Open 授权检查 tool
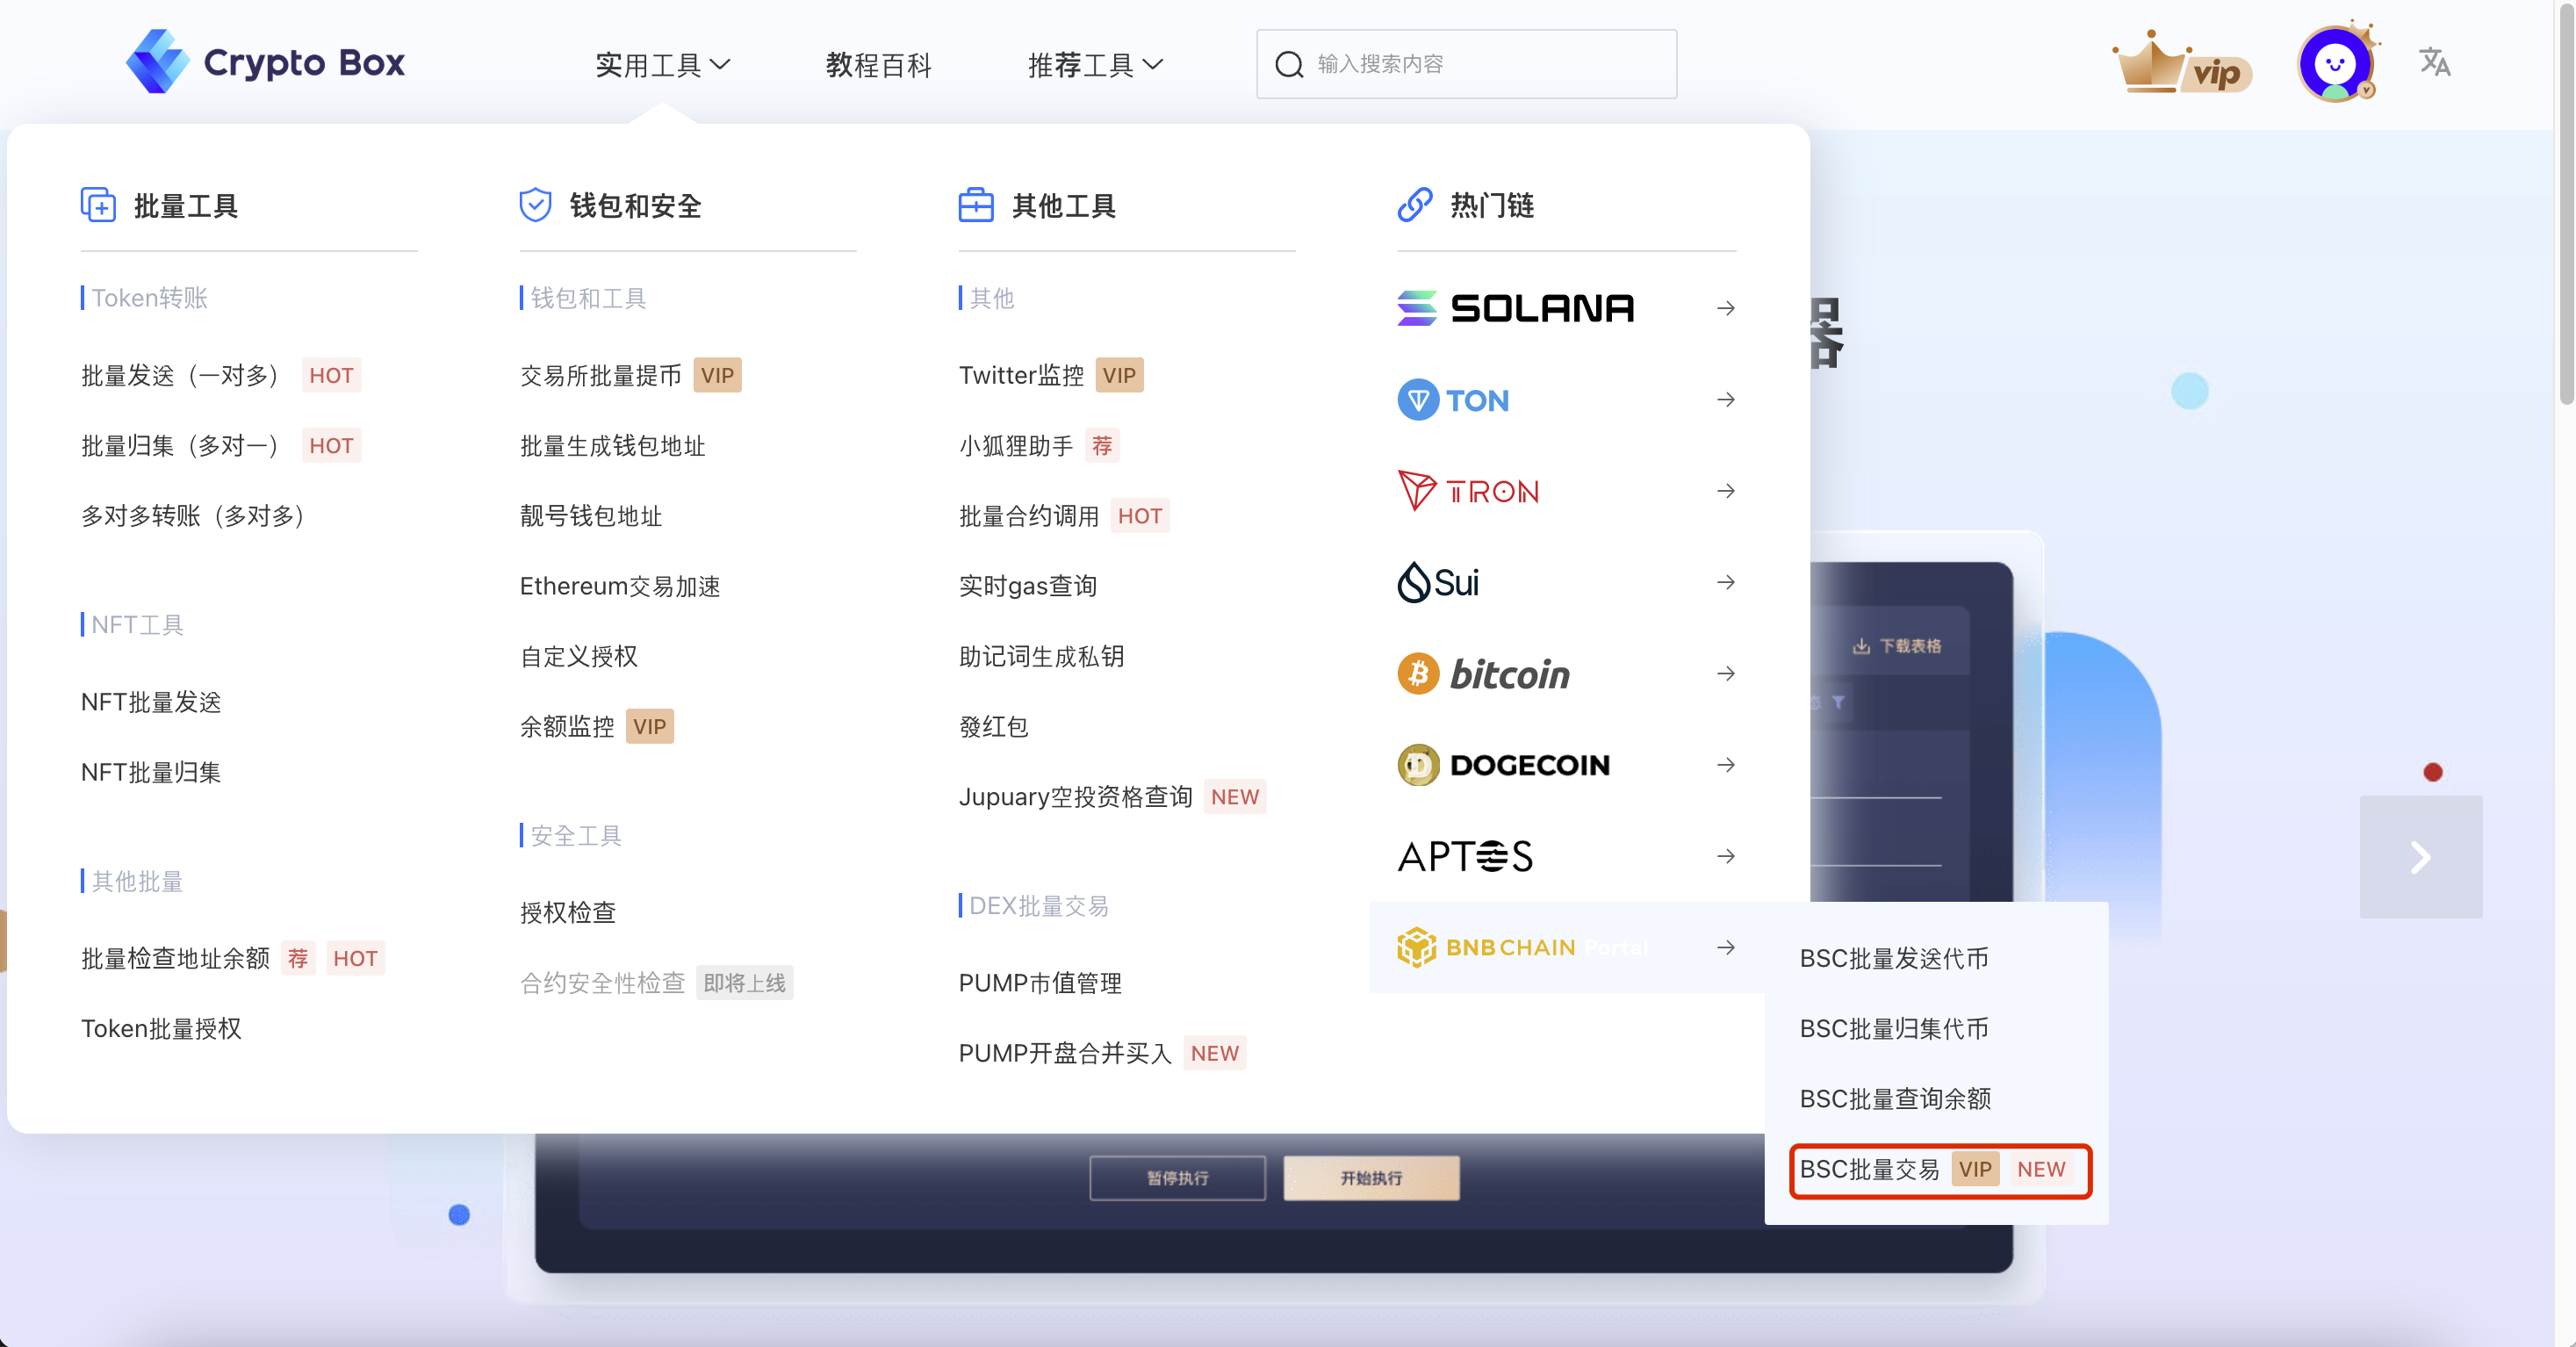Viewport: 2576px width, 1347px height. tap(567, 912)
